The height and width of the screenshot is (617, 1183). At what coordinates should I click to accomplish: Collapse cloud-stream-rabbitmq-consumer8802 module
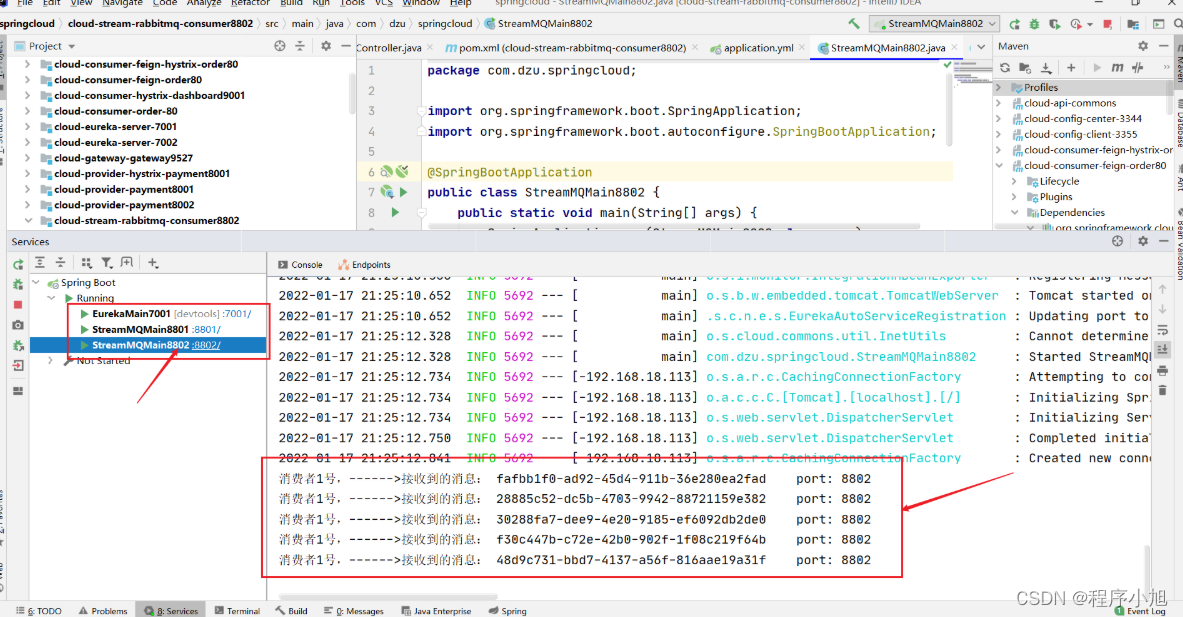tap(28, 221)
